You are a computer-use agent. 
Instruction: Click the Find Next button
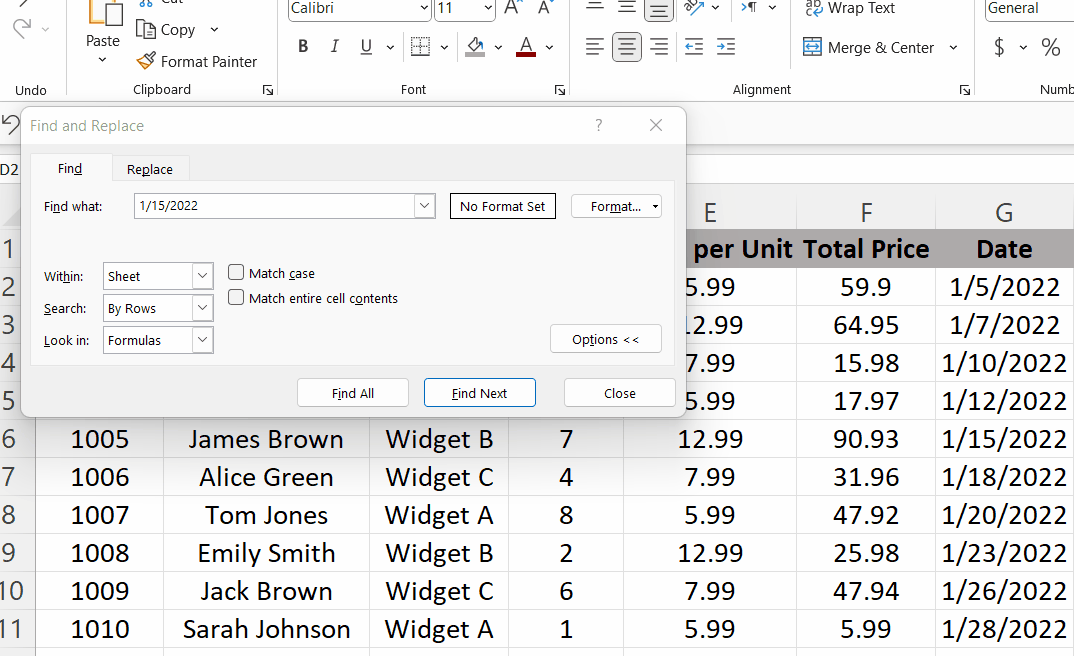tap(479, 393)
